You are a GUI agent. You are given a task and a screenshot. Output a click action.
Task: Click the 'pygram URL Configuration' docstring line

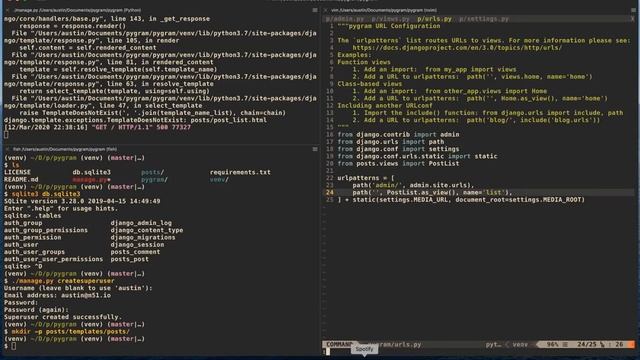[389, 26]
